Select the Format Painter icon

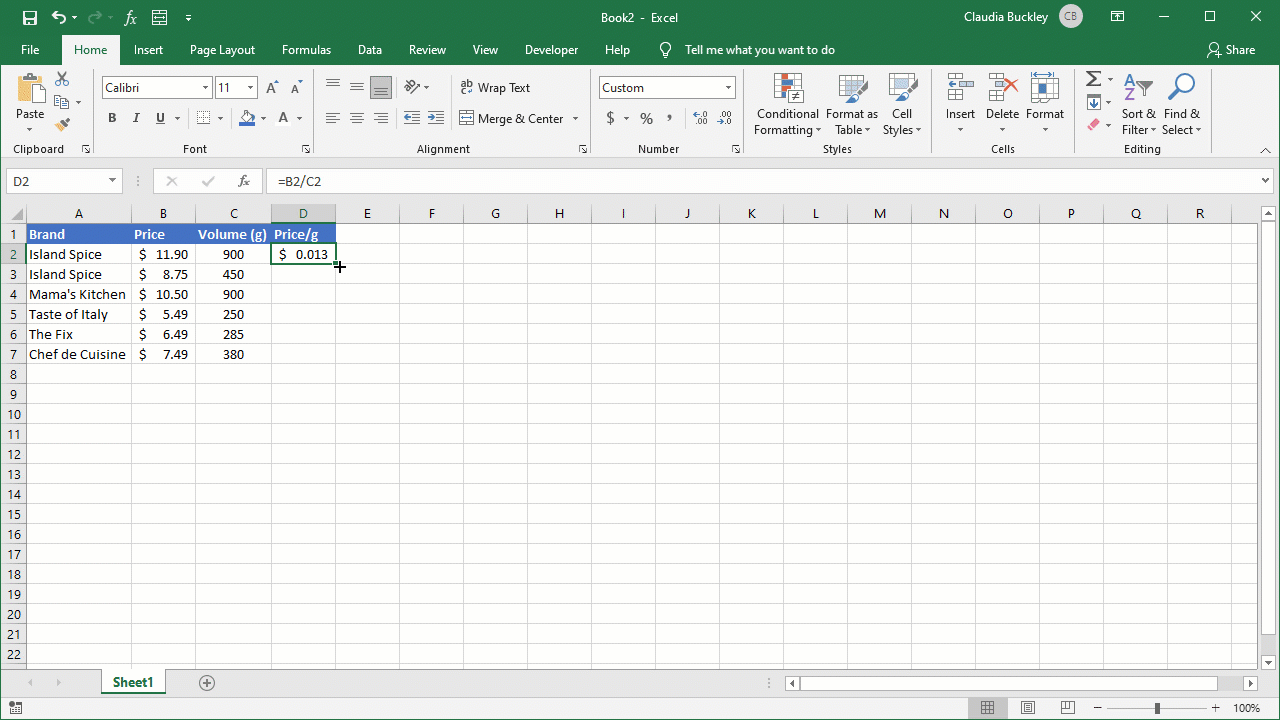pos(60,123)
